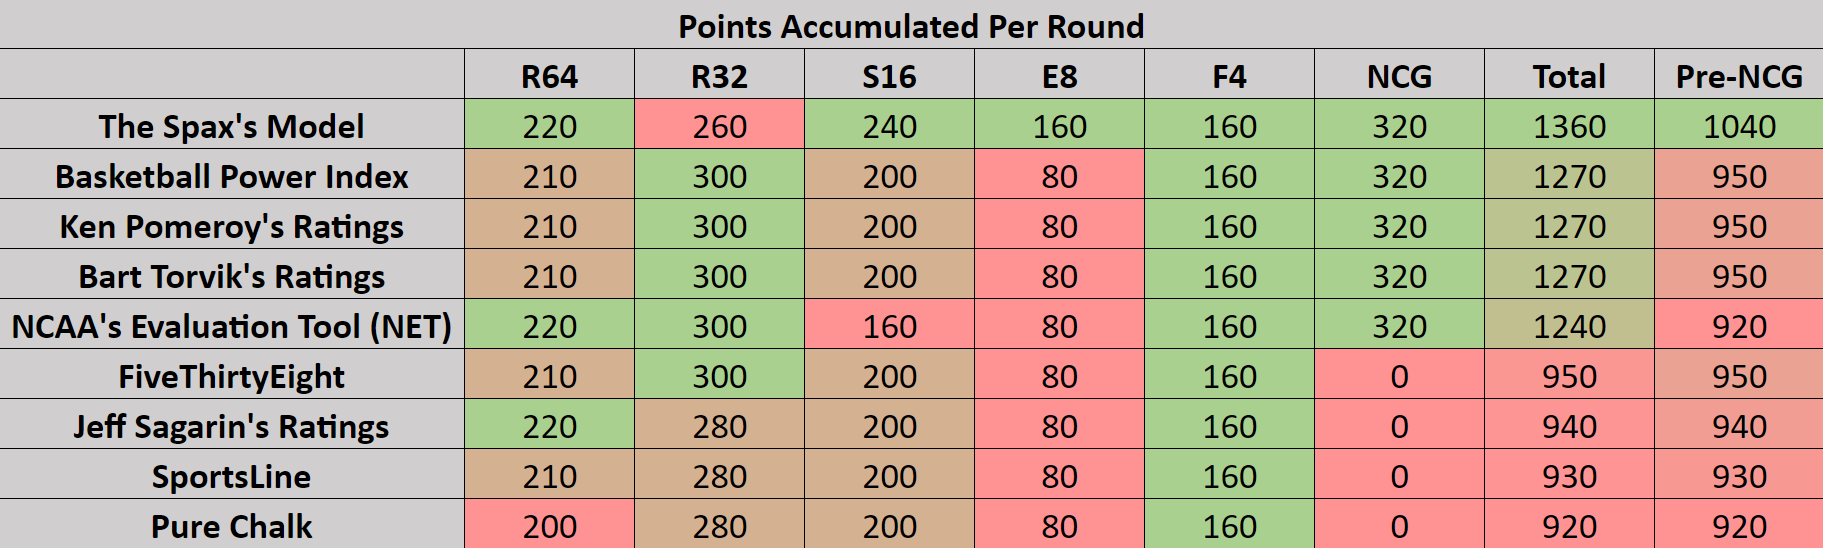The width and height of the screenshot is (1823, 548).
Task: Select Bart Torvik's Ratings row label
Action: point(231,276)
